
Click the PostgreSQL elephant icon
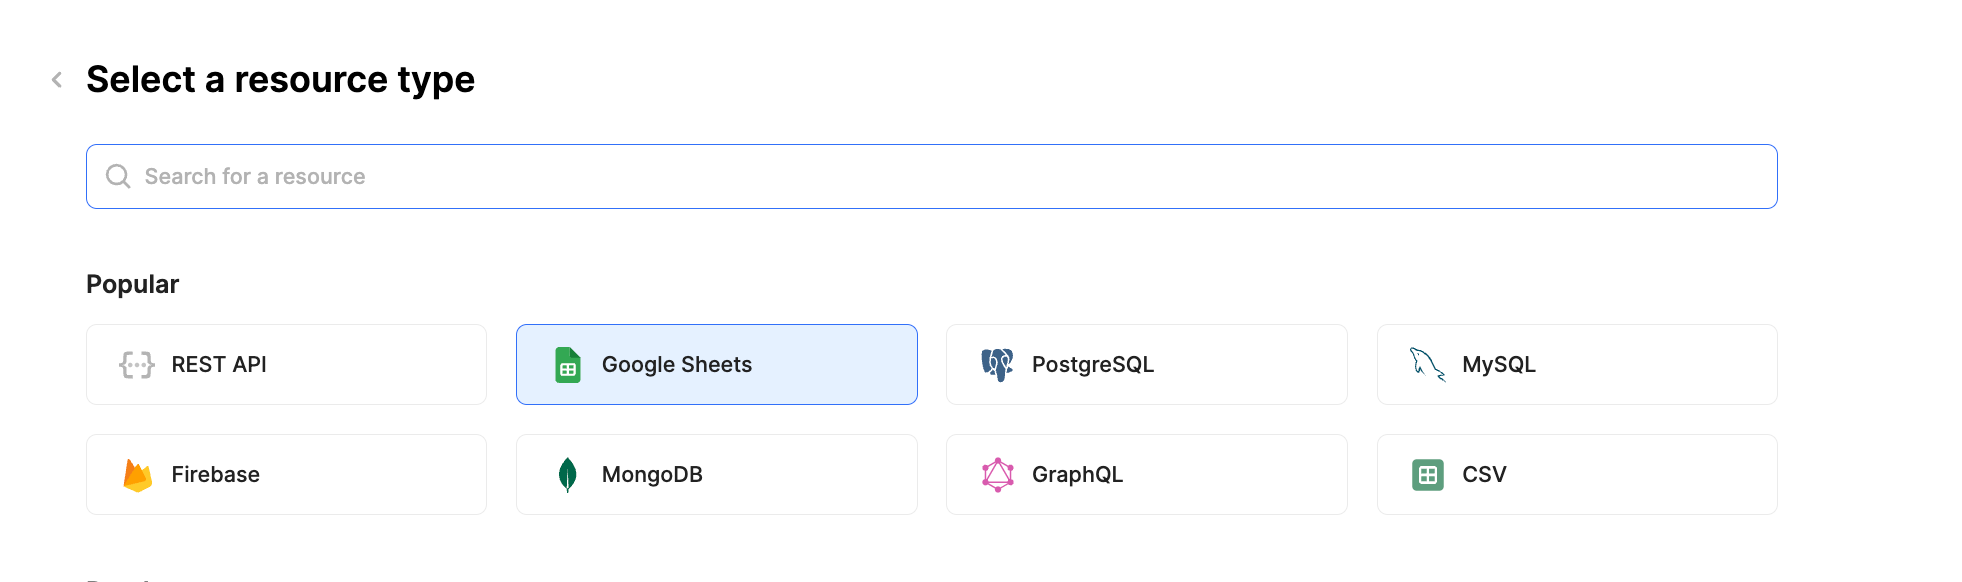[x=997, y=365]
